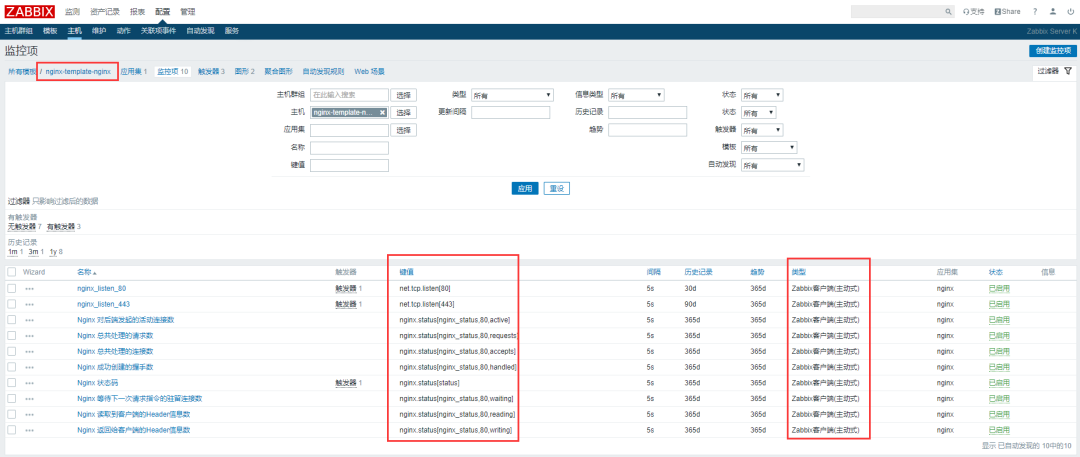Click the 名称 filter text field
Viewport: 1080px width, 457px height.
[349, 148]
